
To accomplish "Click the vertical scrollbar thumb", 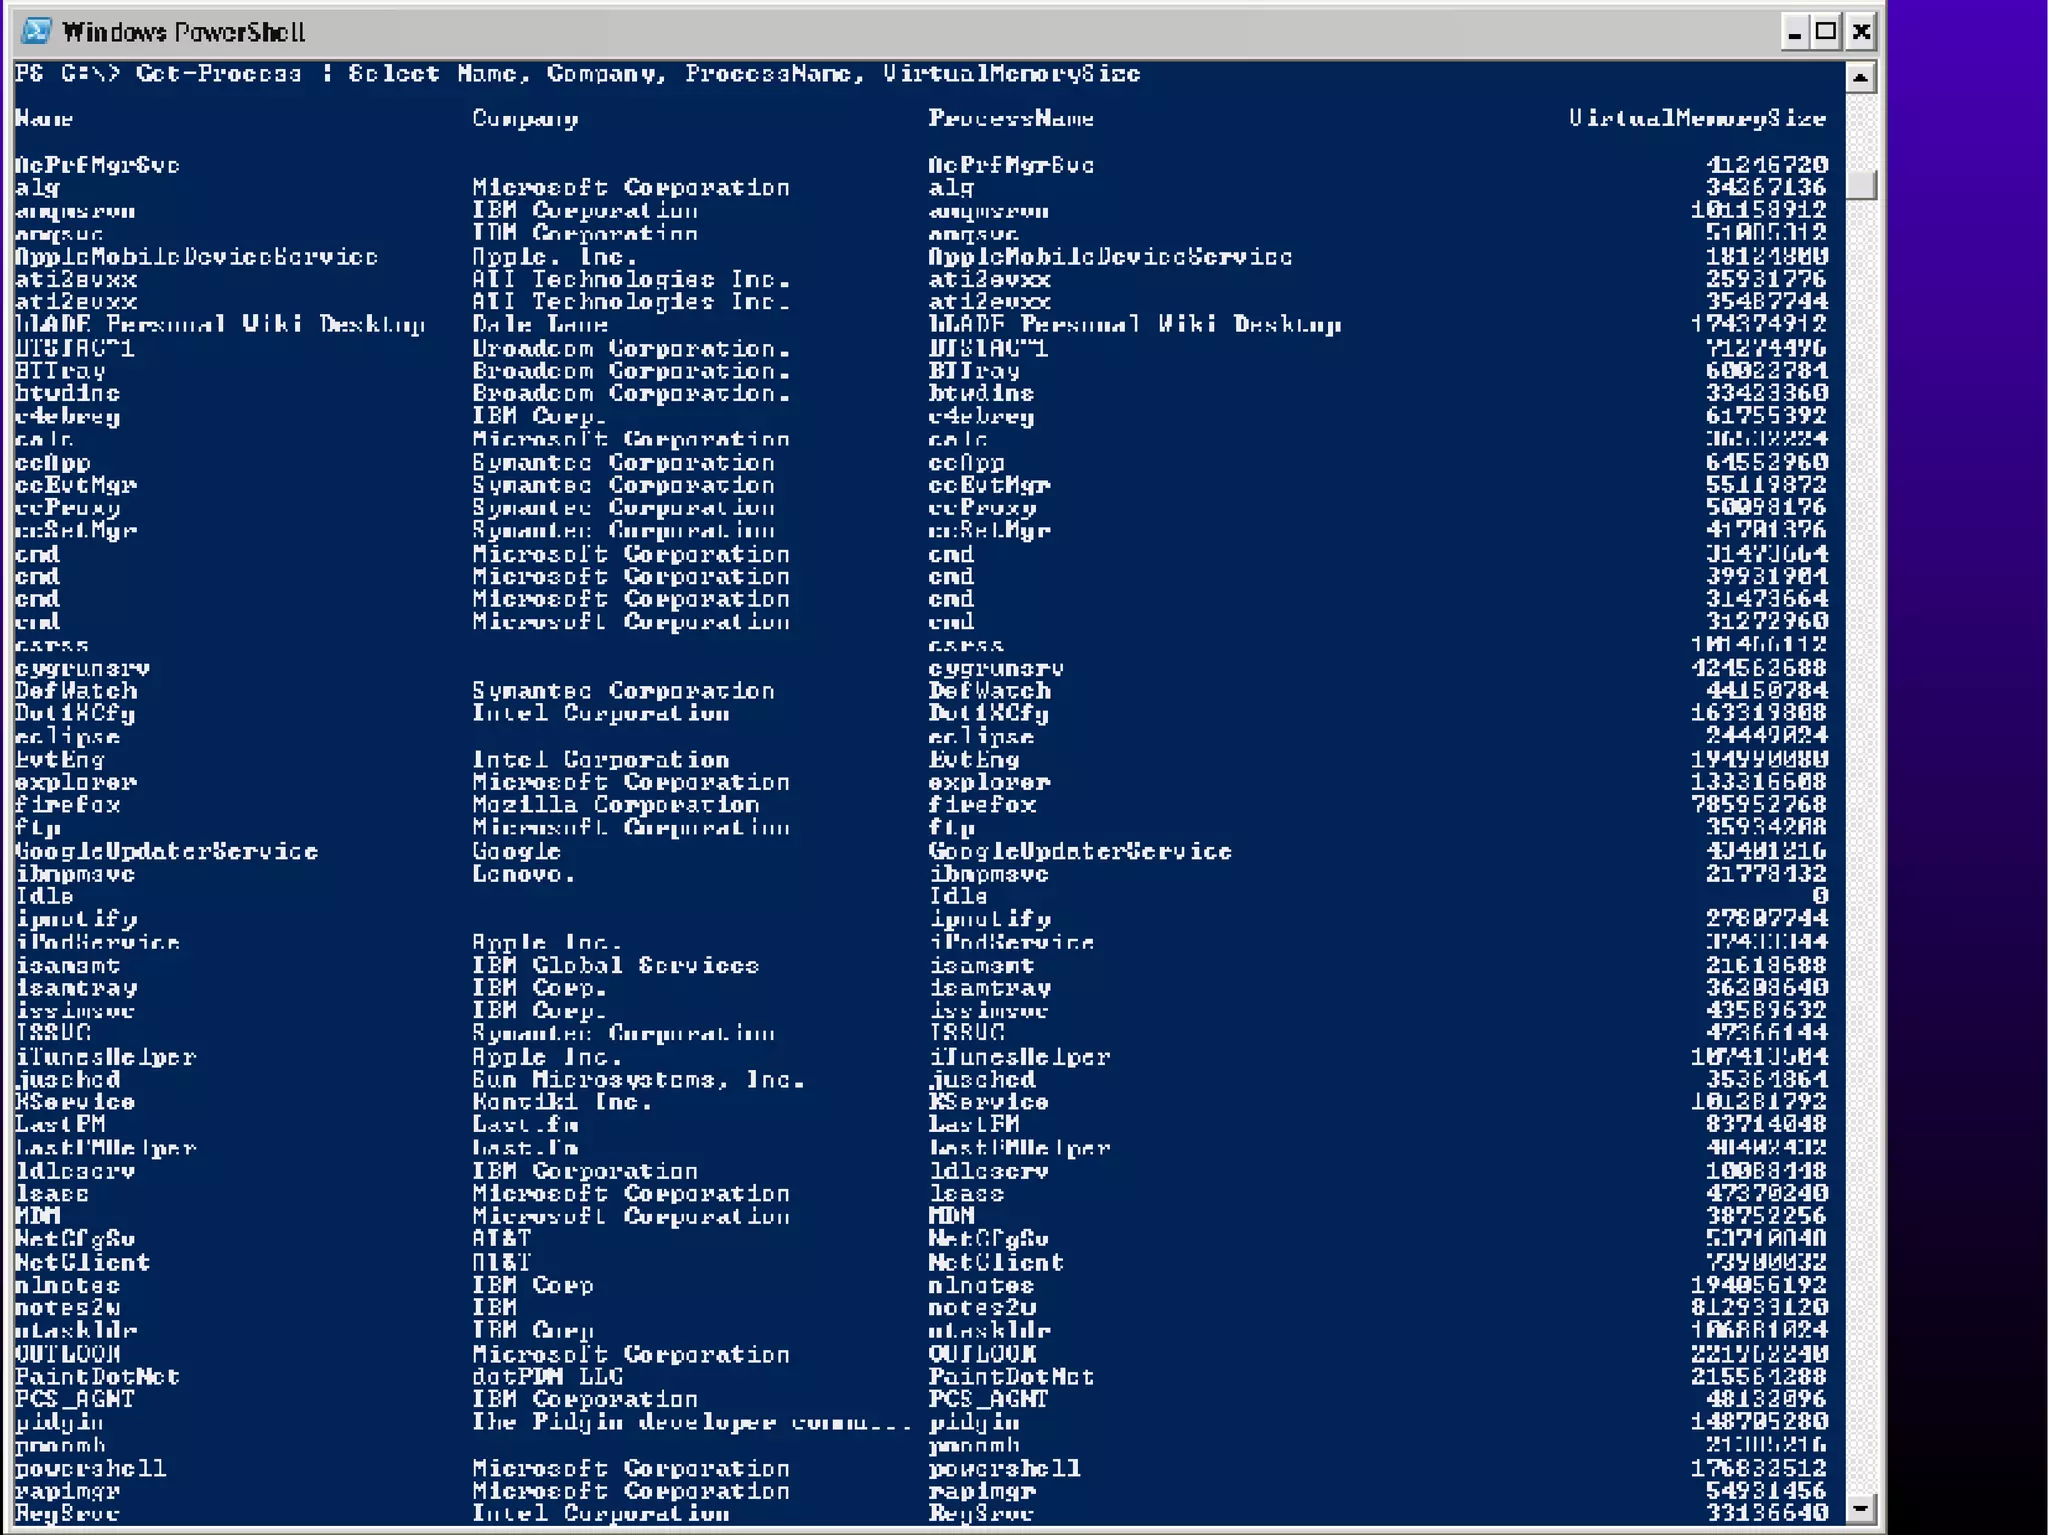I will point(1860,185).
